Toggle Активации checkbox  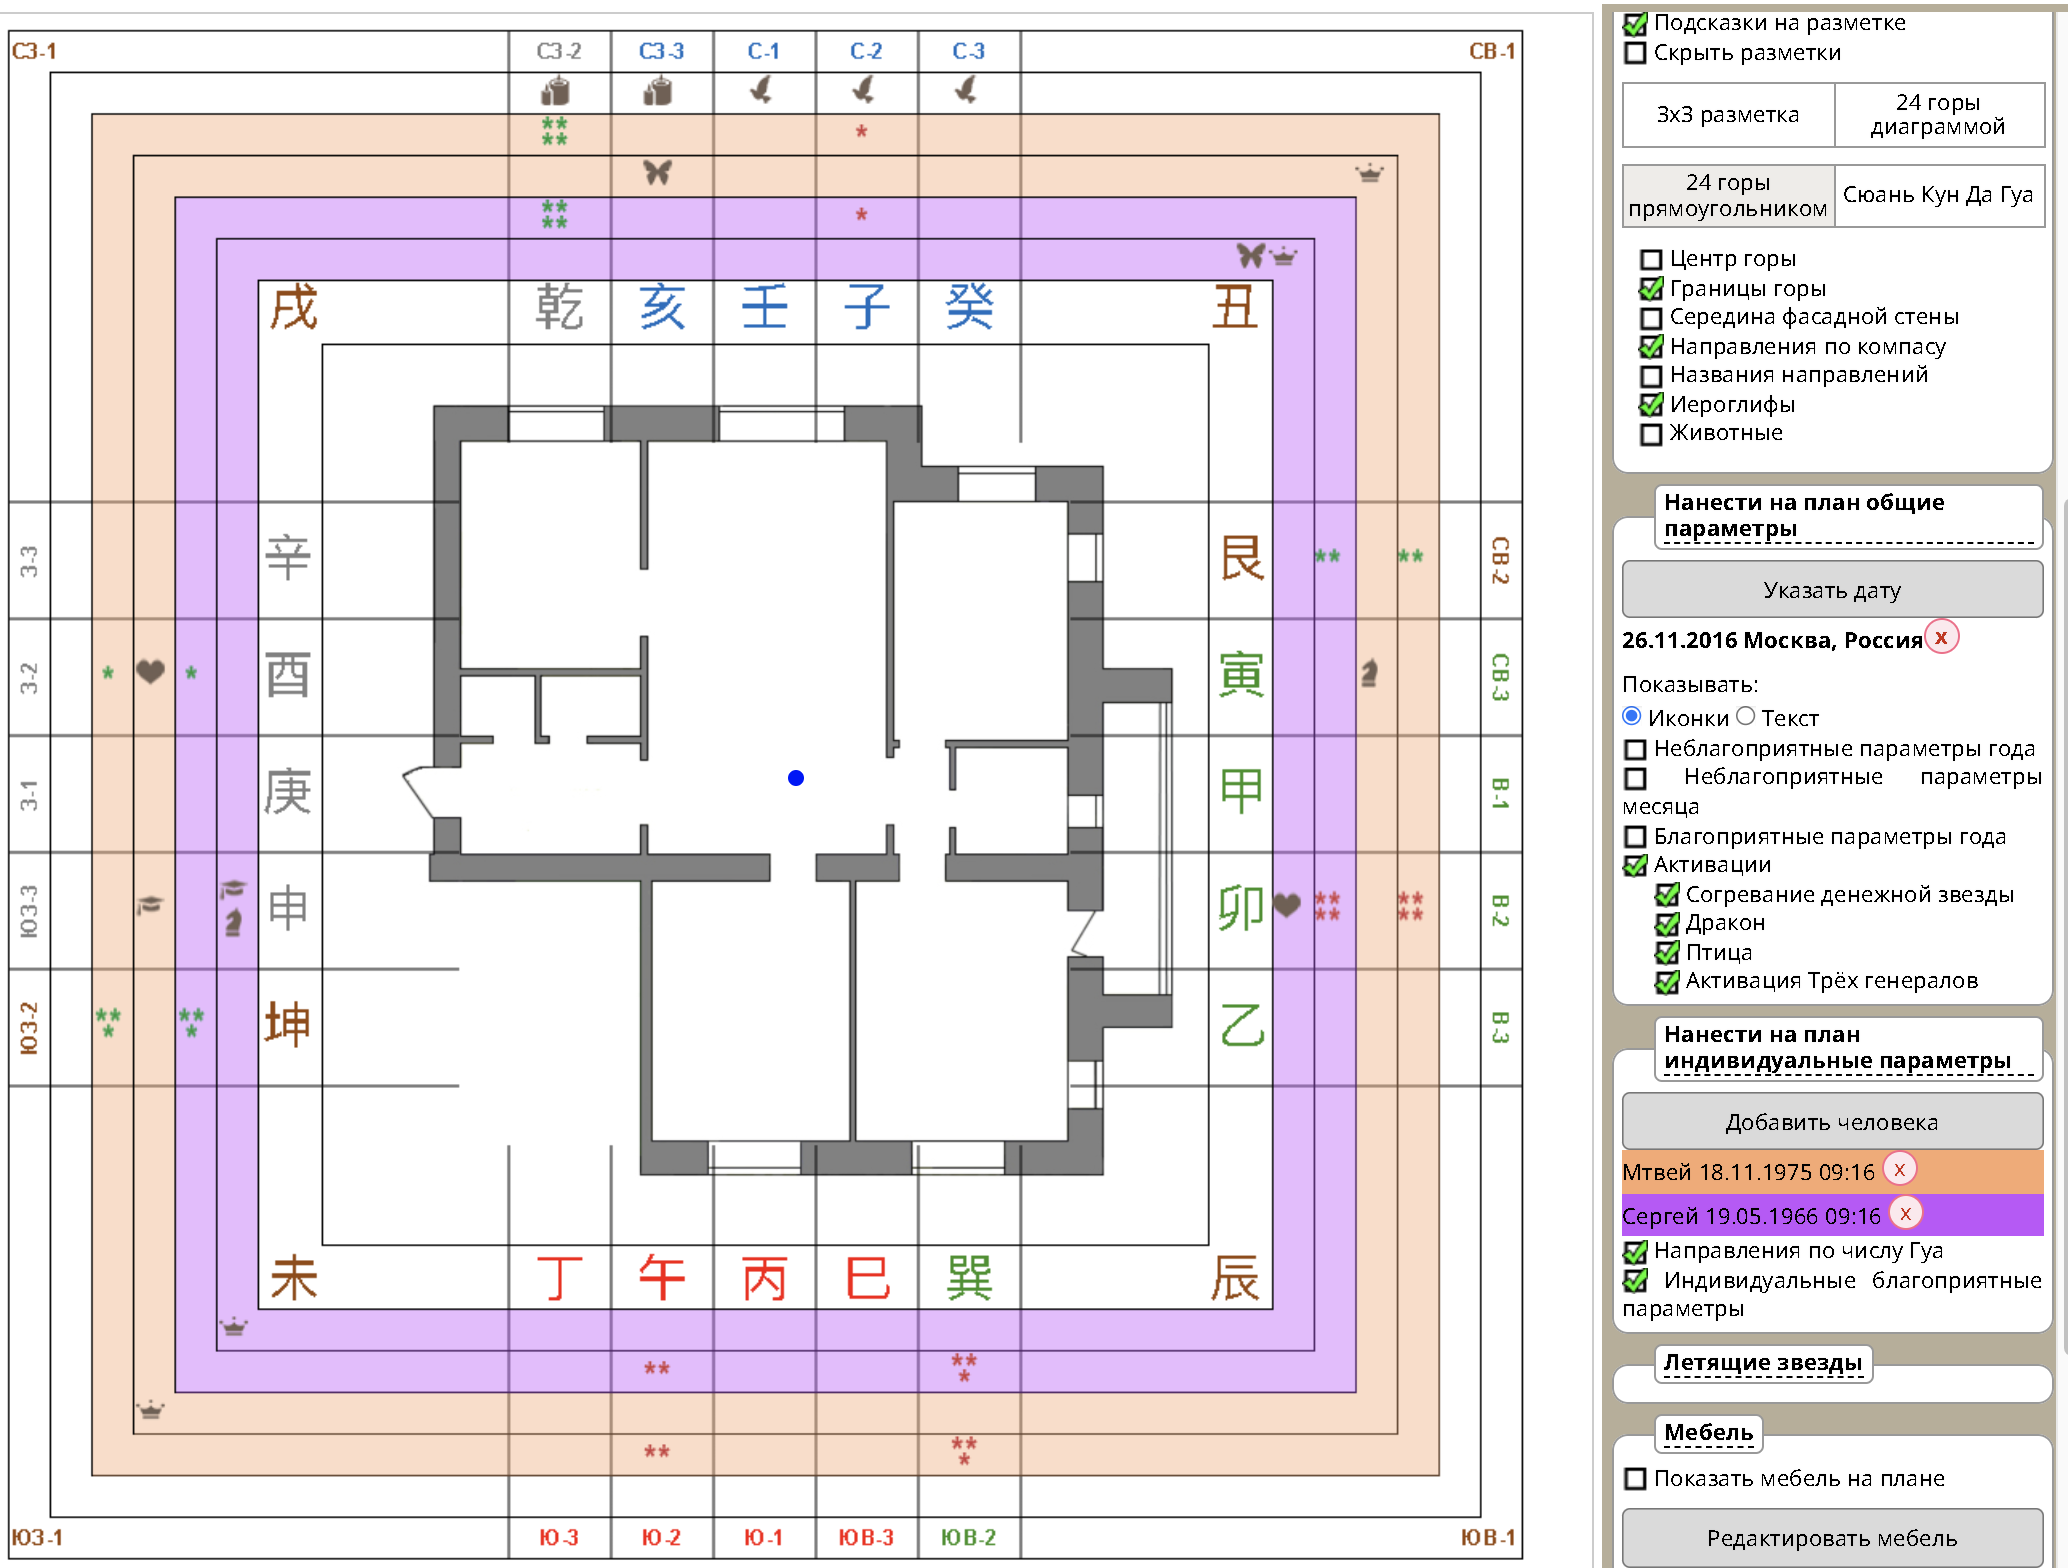[x=1635, y=865]
